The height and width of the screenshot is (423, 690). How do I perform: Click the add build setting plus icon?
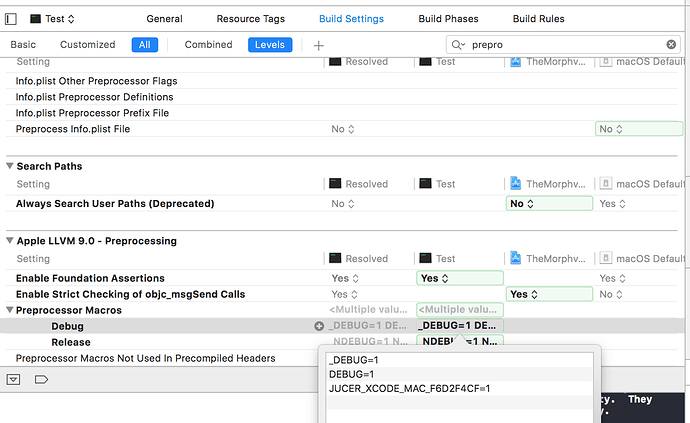point(319,45)
